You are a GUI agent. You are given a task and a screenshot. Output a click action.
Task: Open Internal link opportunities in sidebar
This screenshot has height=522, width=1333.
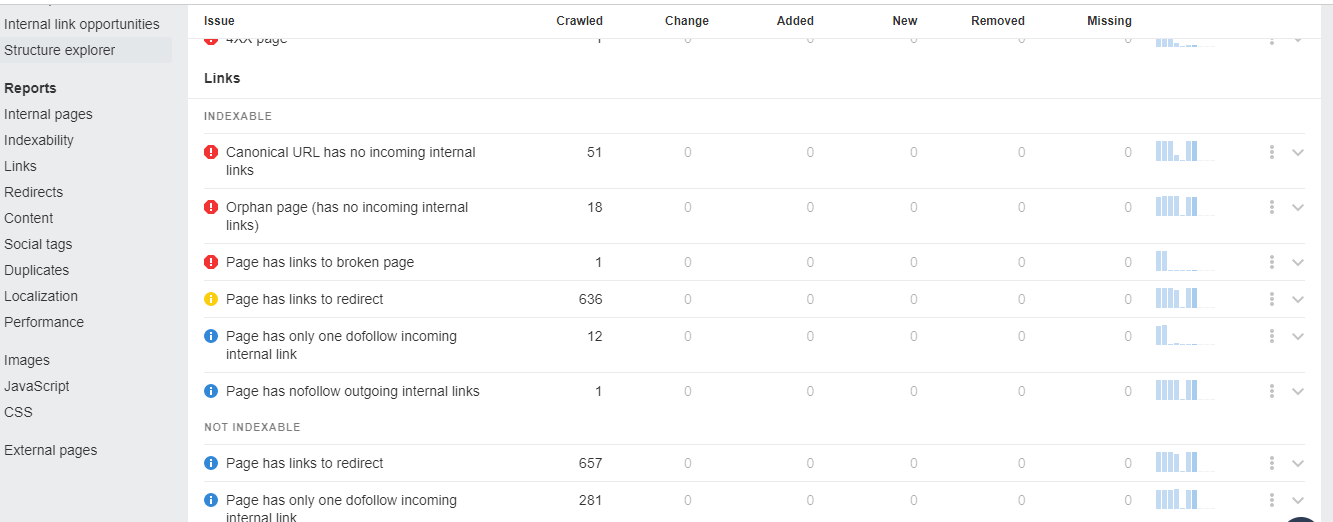tap(81, 24)
